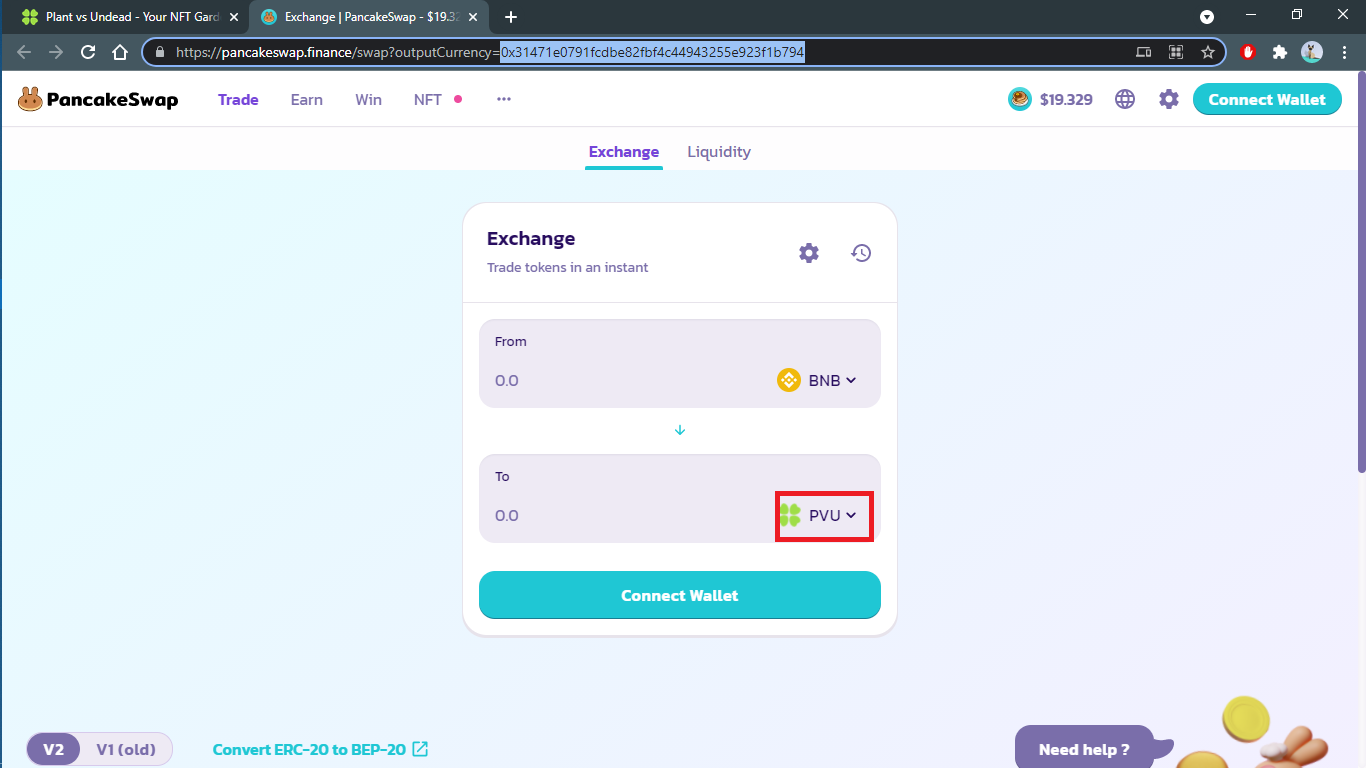Open the tab search dropdown
This screenshot has height=768, width=1366.
click(x=1207, y=17)
